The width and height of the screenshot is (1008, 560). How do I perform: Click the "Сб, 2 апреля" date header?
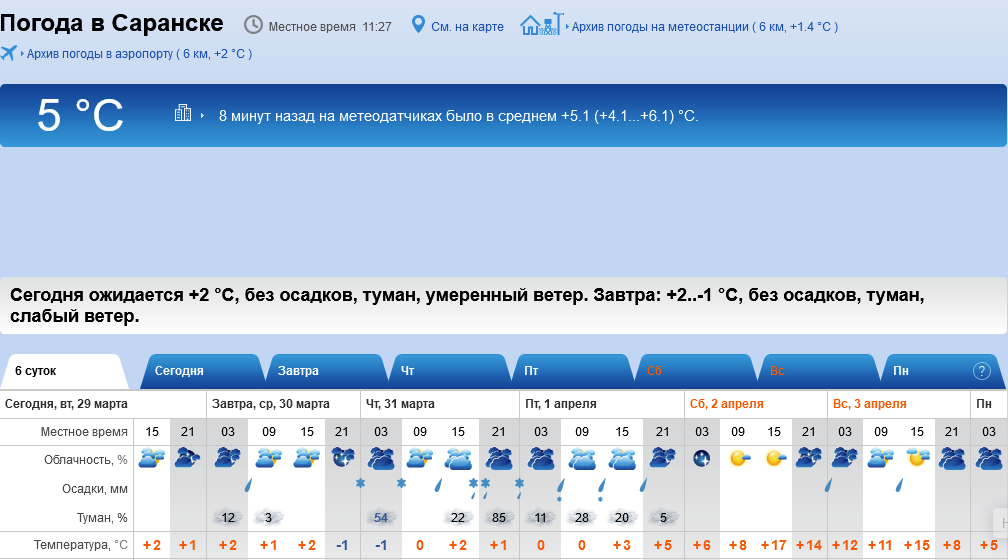pos(725,404)
